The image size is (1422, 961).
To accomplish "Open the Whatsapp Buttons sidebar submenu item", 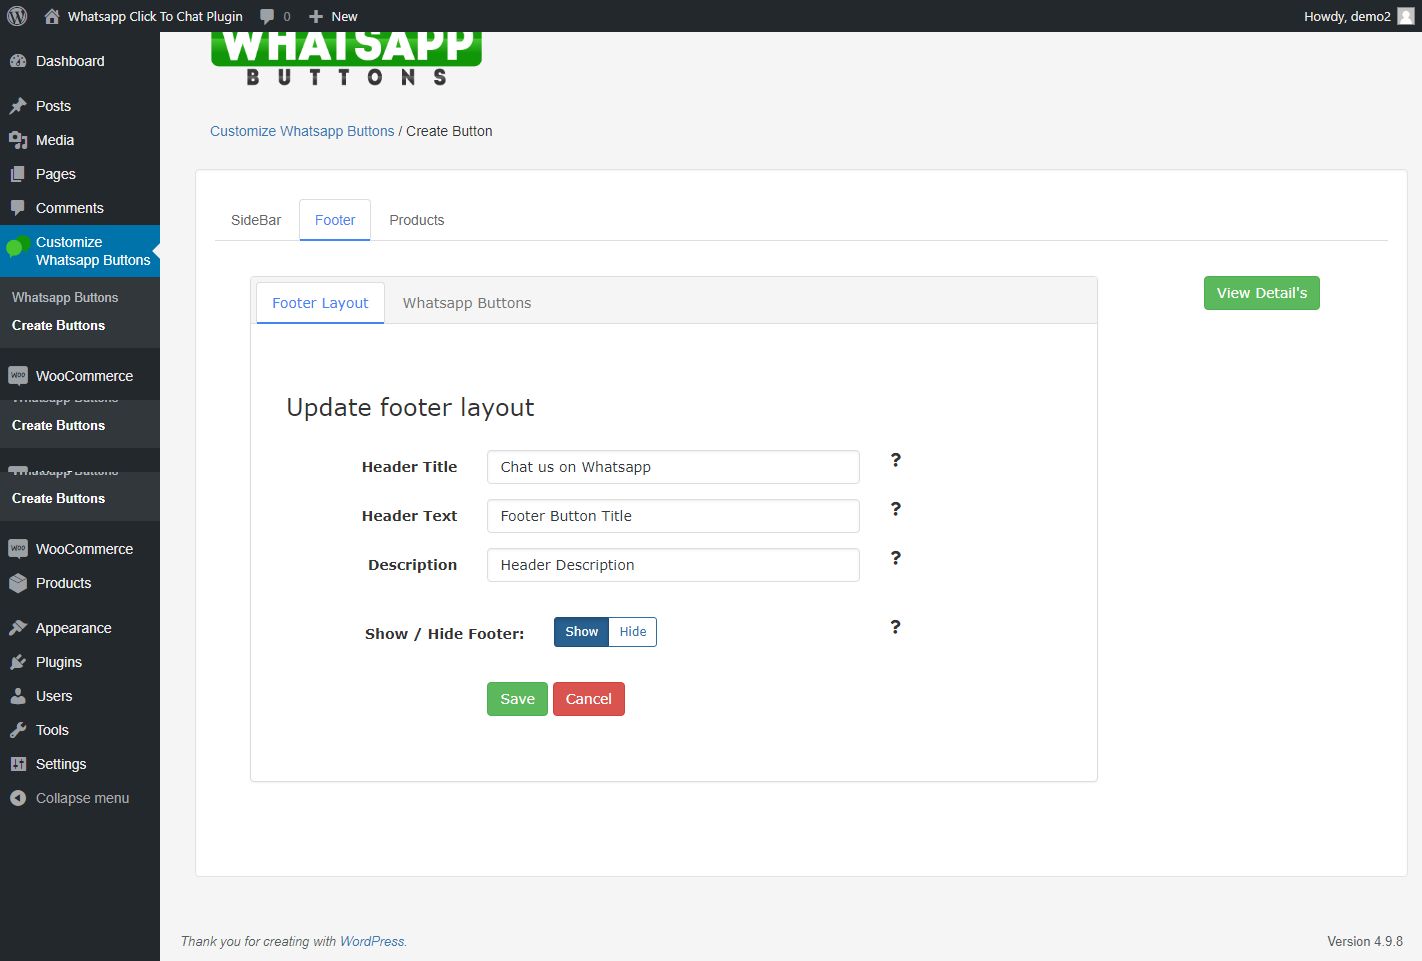I will click(65, 297).
